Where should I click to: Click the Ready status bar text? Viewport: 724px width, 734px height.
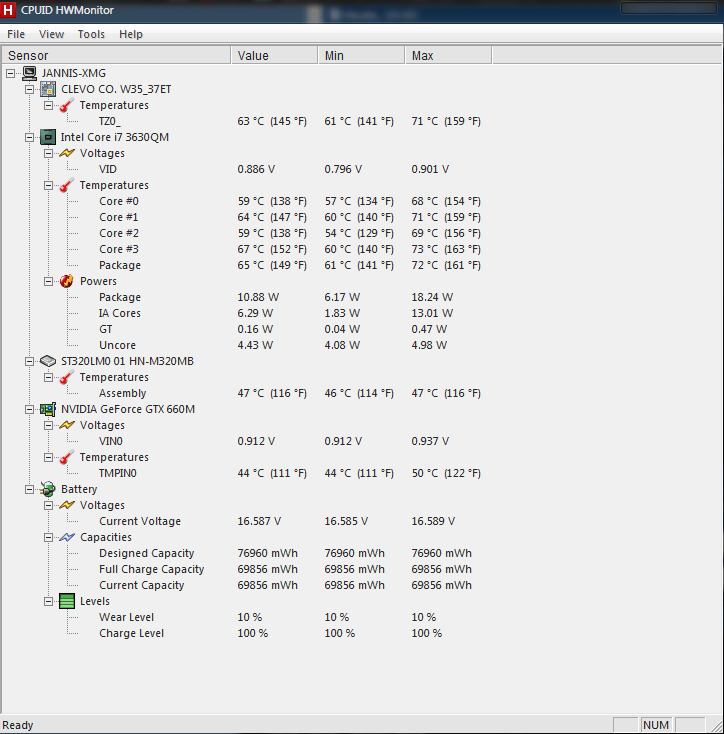coord(18,725)
